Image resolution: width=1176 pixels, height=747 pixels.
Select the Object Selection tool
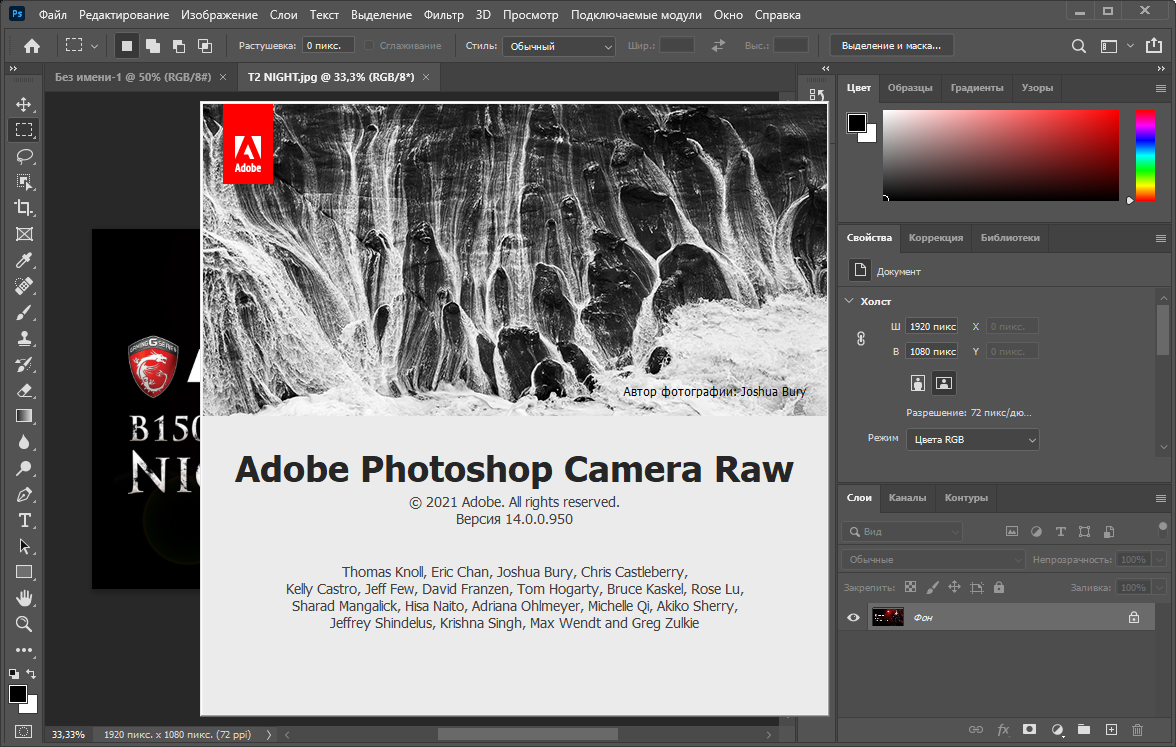click(24, 182)
